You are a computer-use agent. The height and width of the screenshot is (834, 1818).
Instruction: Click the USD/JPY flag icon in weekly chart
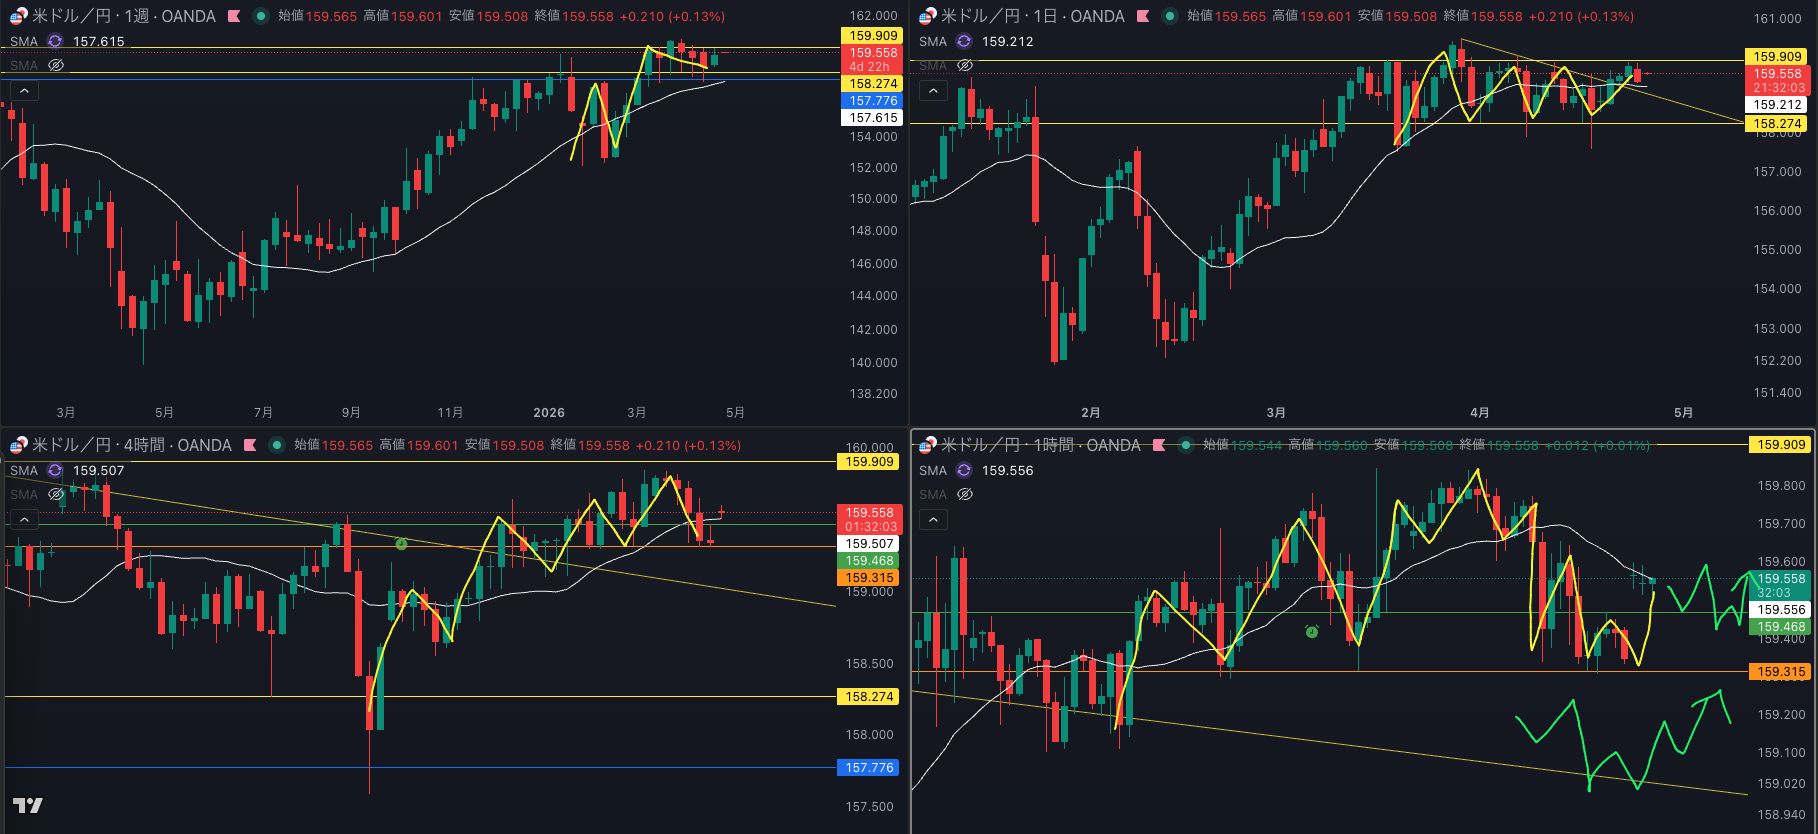click(19, 16)
